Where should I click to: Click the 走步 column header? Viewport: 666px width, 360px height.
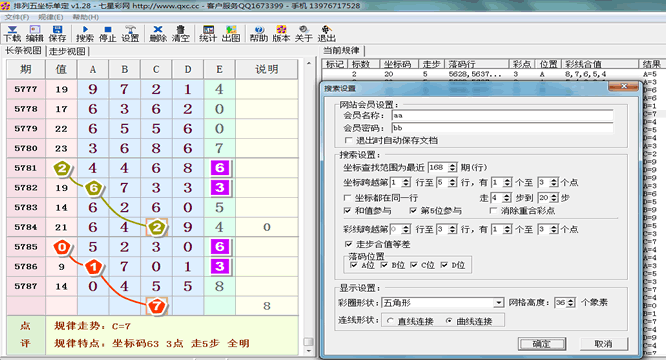431,64
